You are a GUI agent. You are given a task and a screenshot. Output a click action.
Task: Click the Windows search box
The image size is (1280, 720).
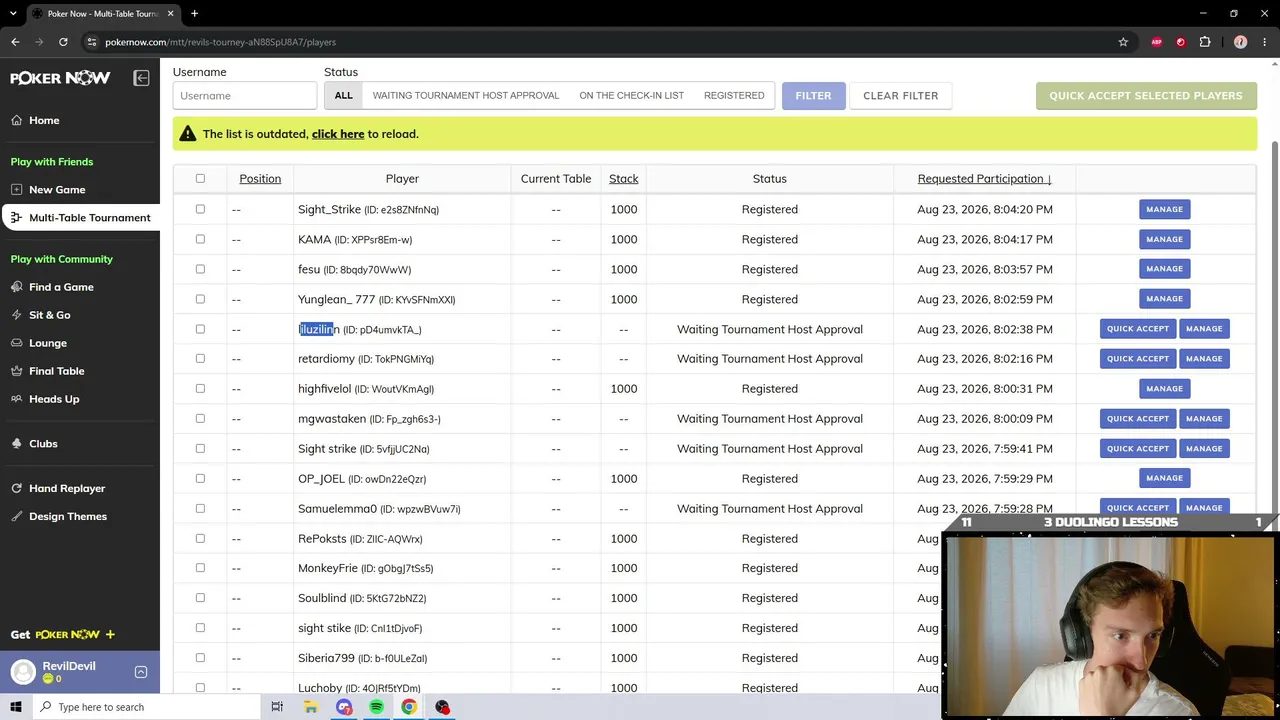click(147, 707)
